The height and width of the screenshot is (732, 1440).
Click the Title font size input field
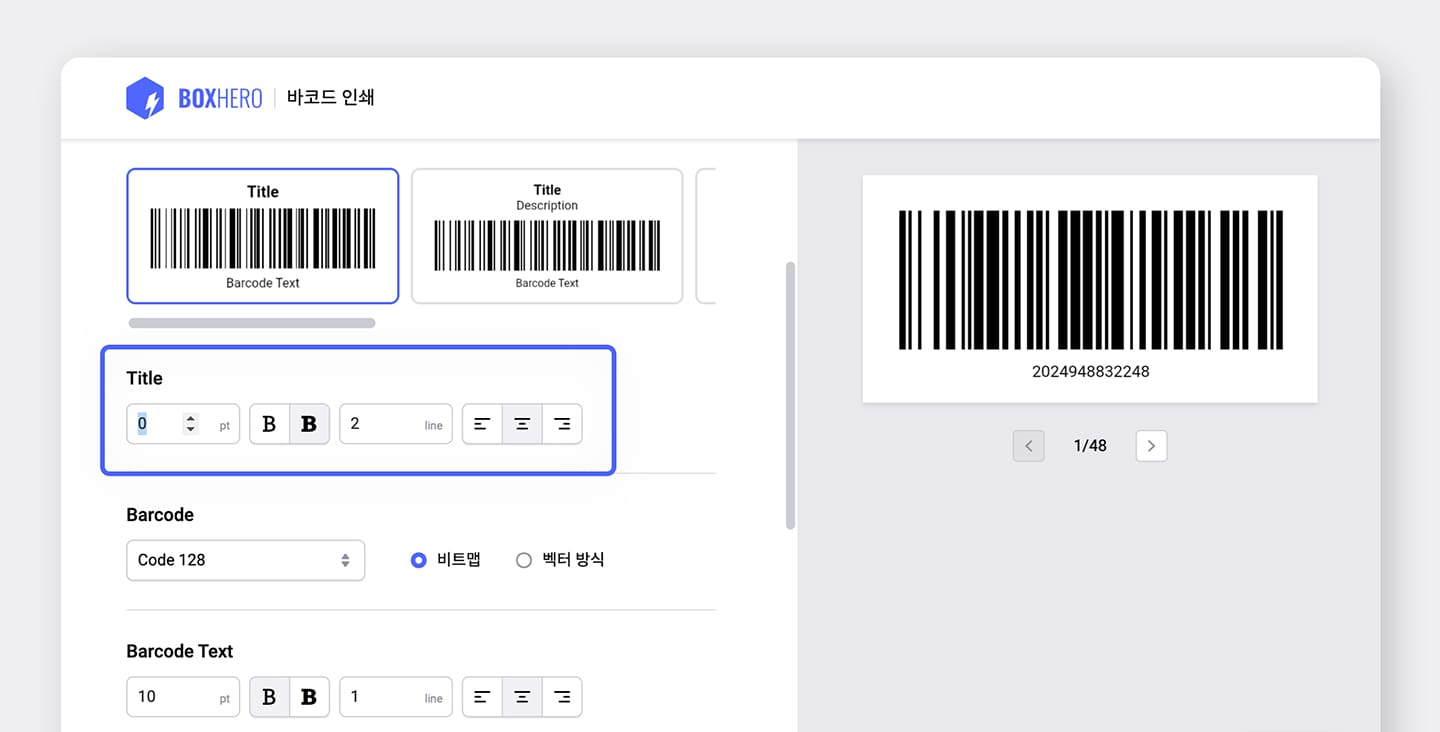183,424
